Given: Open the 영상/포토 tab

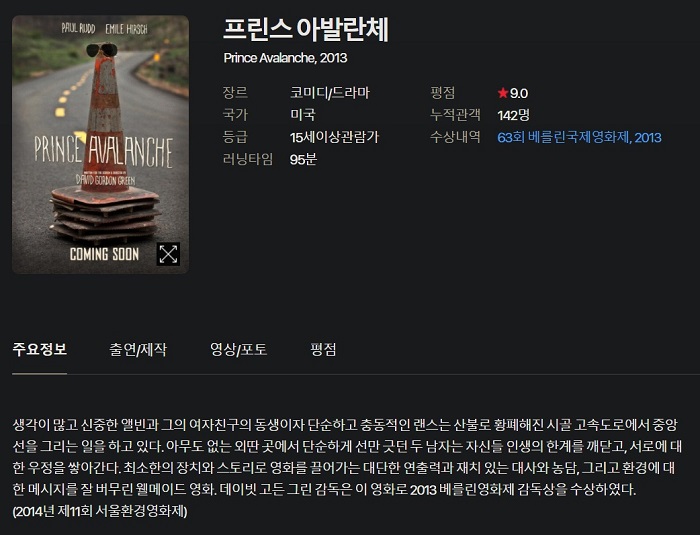Looking at the screenshot, I should (239, 349).
